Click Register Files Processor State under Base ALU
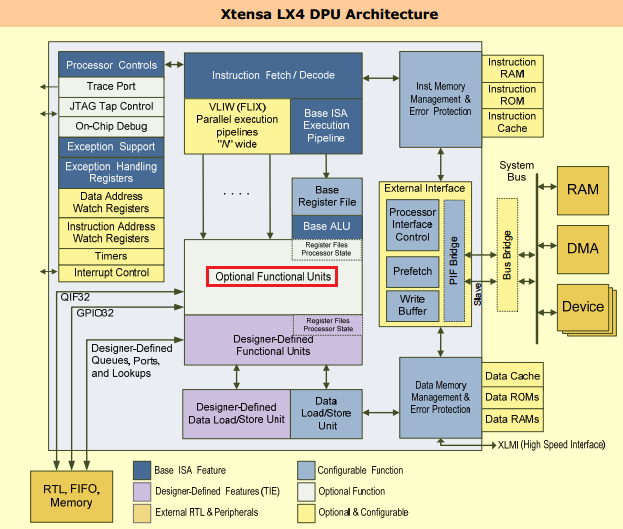 (x=327, y=249)
